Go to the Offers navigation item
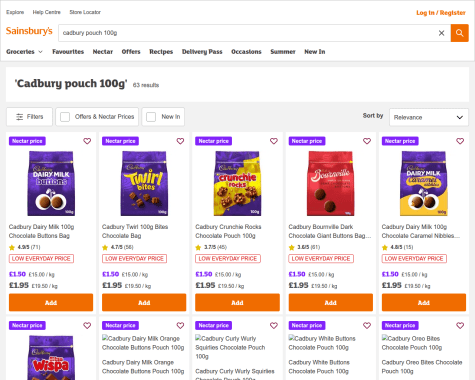This screenshot has height=380, width=475. [131, 52]
